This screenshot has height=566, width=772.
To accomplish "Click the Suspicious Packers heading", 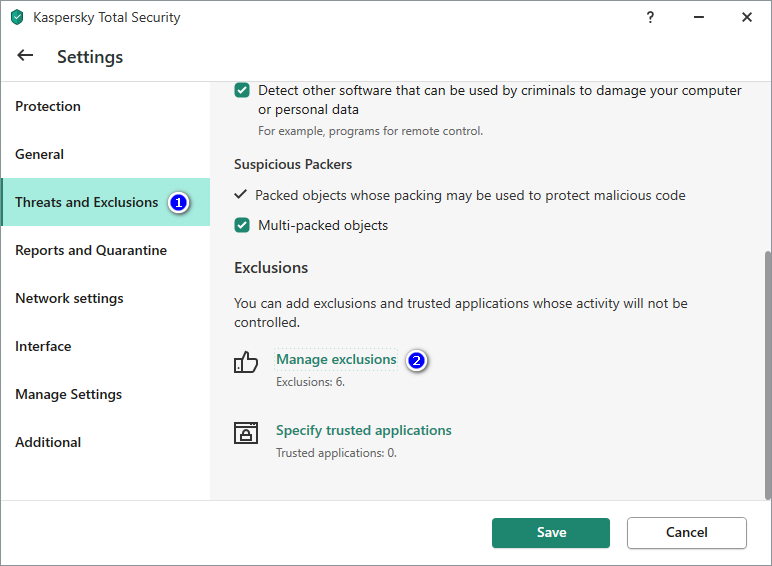I will [293, 164].
